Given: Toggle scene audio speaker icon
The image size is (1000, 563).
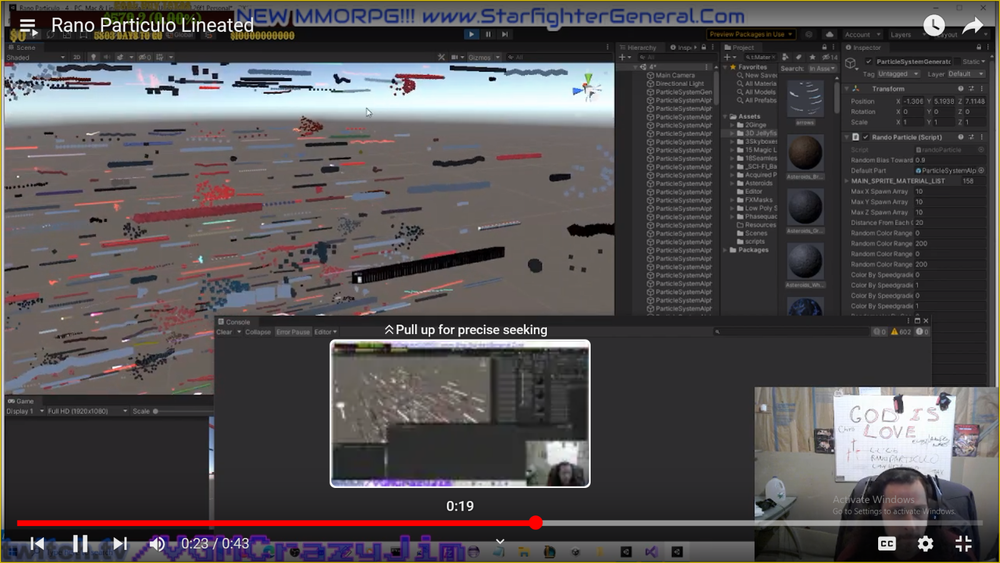Looking at the screenshot, I should [x=106, y=57].
